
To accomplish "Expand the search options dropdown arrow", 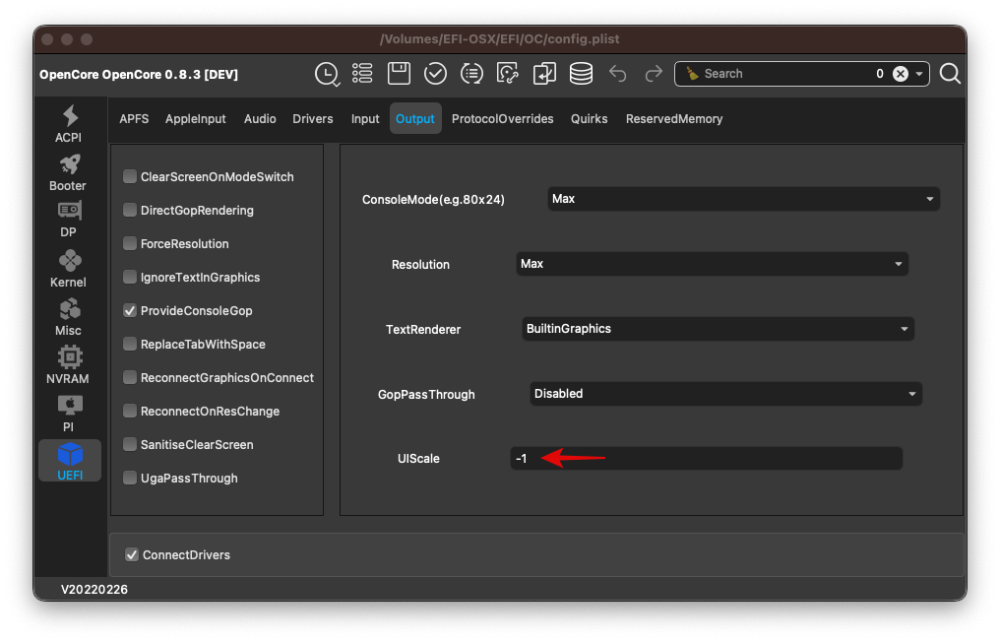I will point(919,74).
